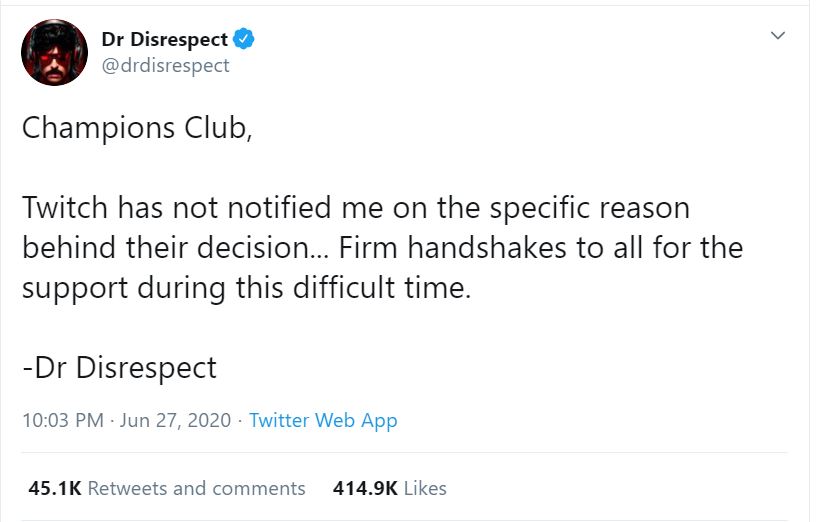Viewport: 817px width, 522px height.
Task: Click the word "Twitch" in the tweet
Action: [66, 208]
